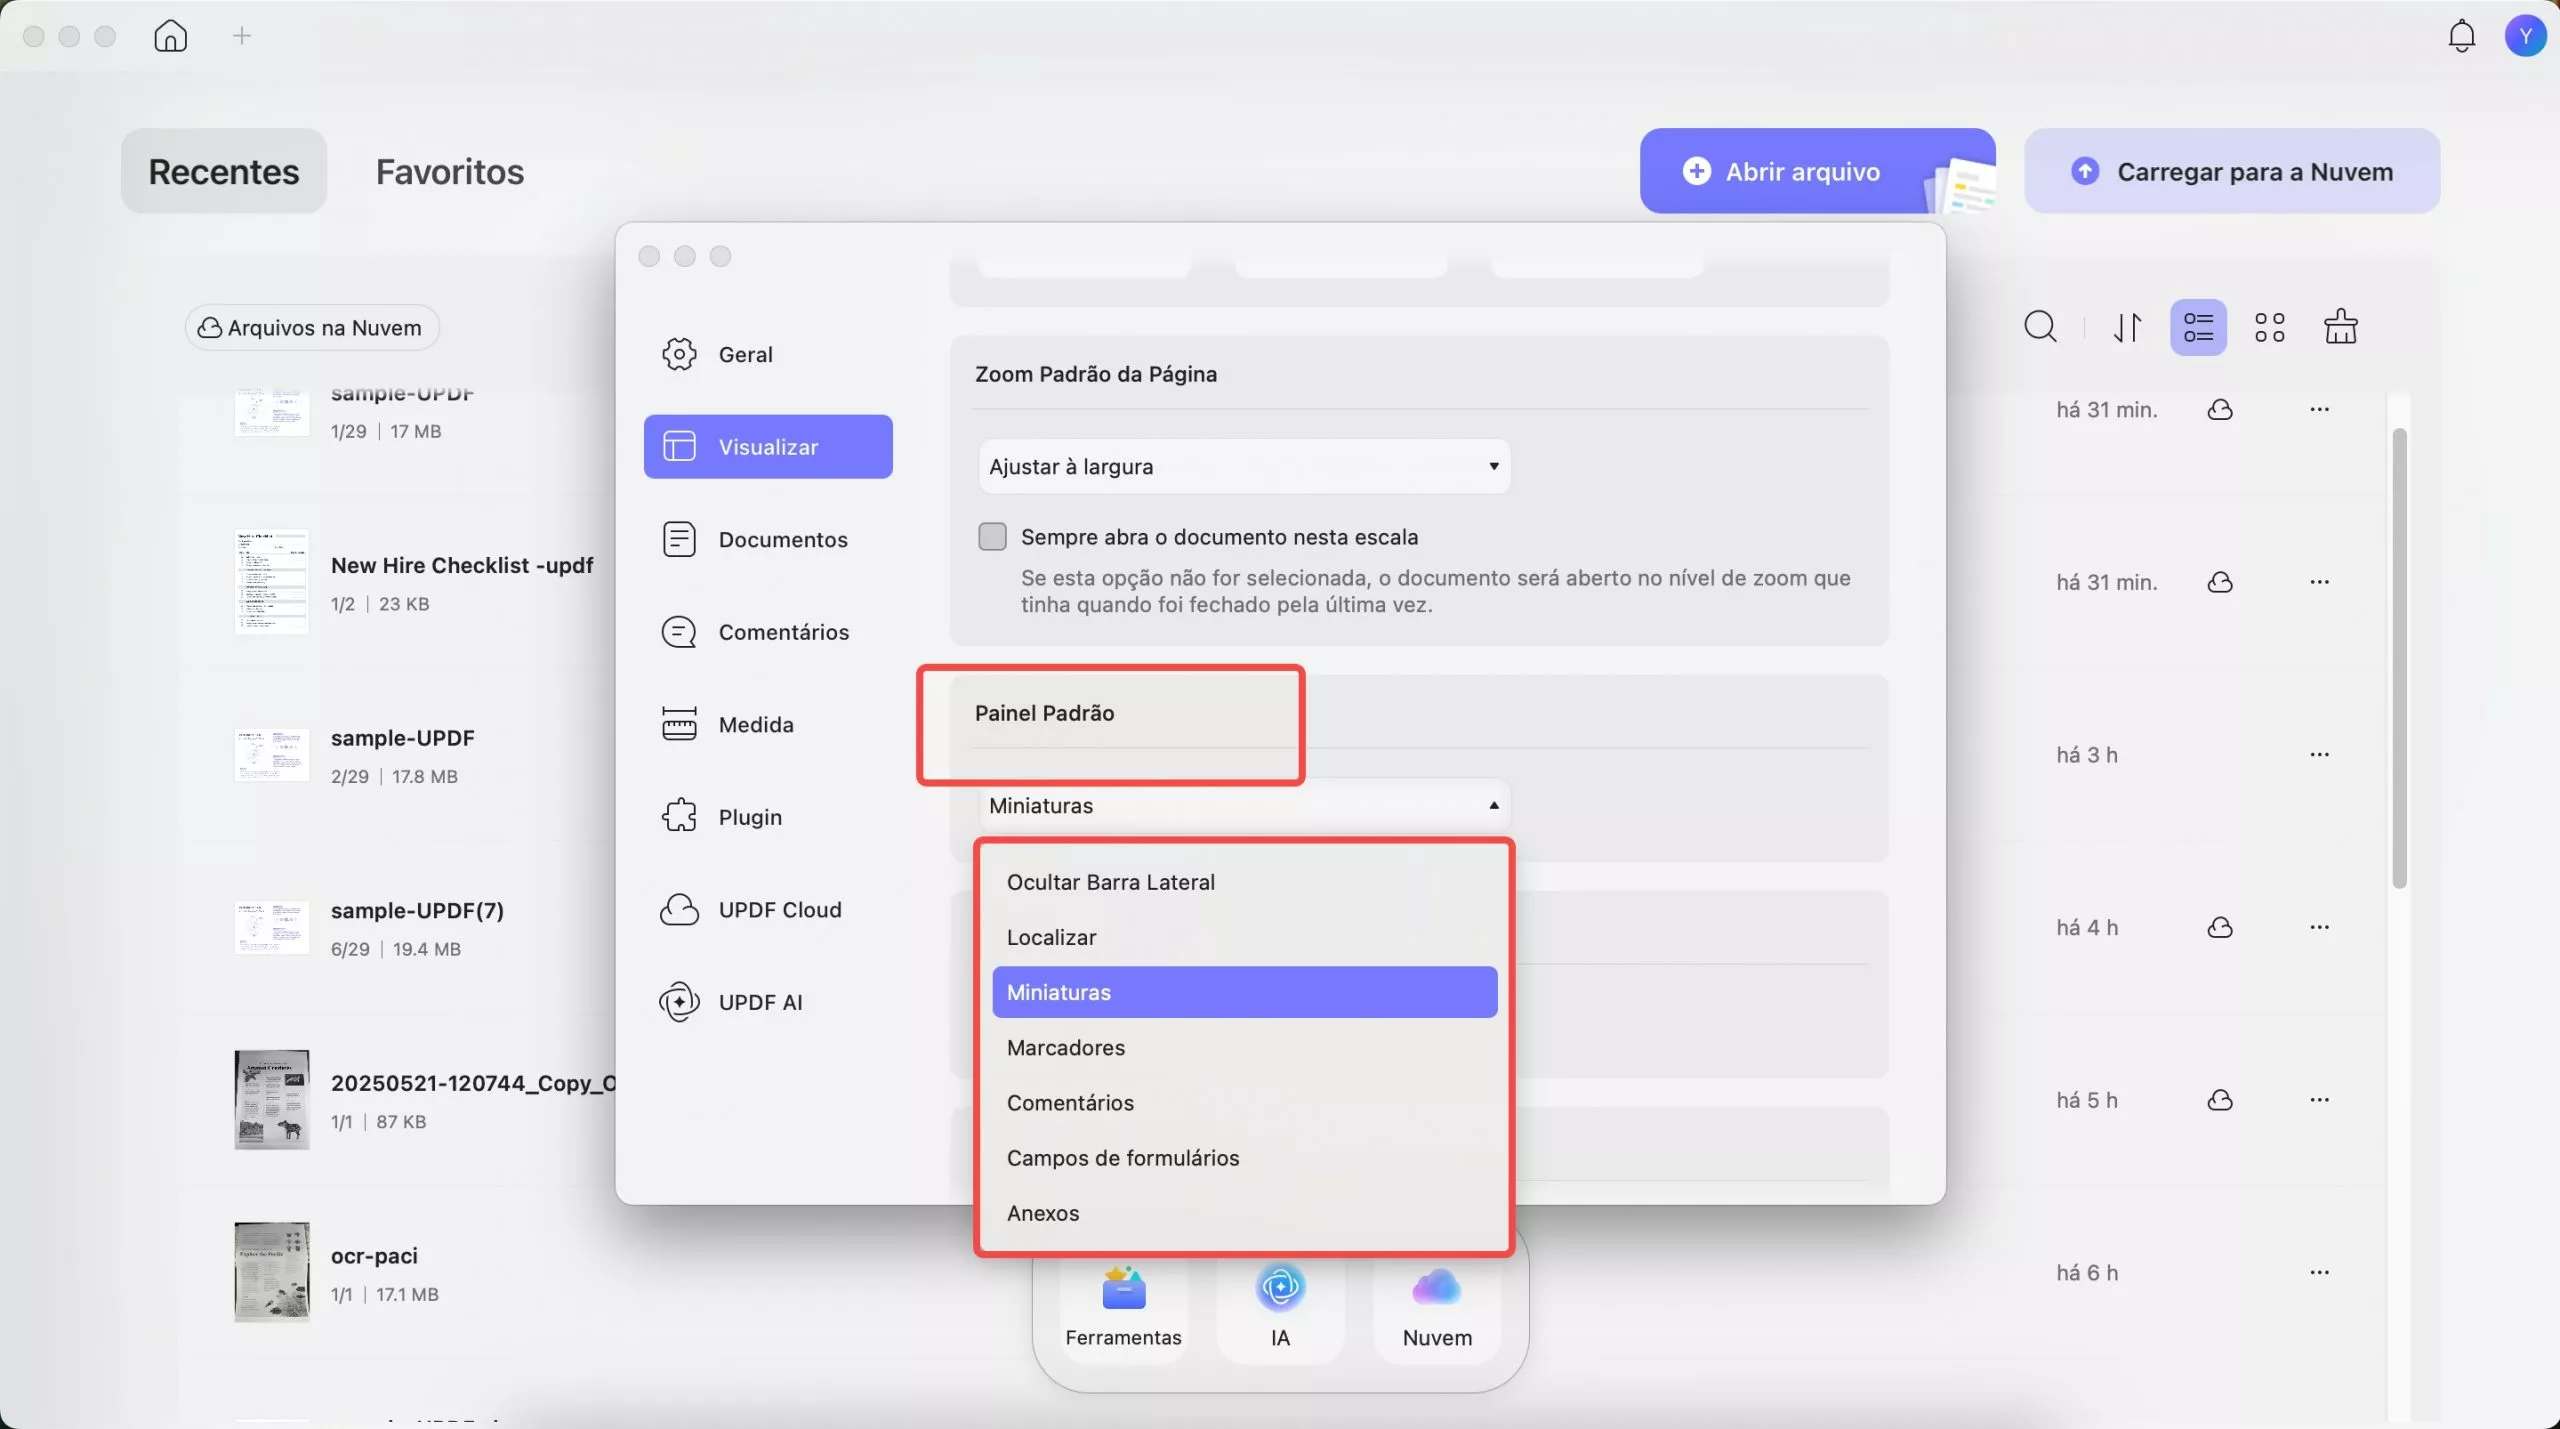
Task: Open New Hire Checklist thumbnail
Action: pos(272,582)
